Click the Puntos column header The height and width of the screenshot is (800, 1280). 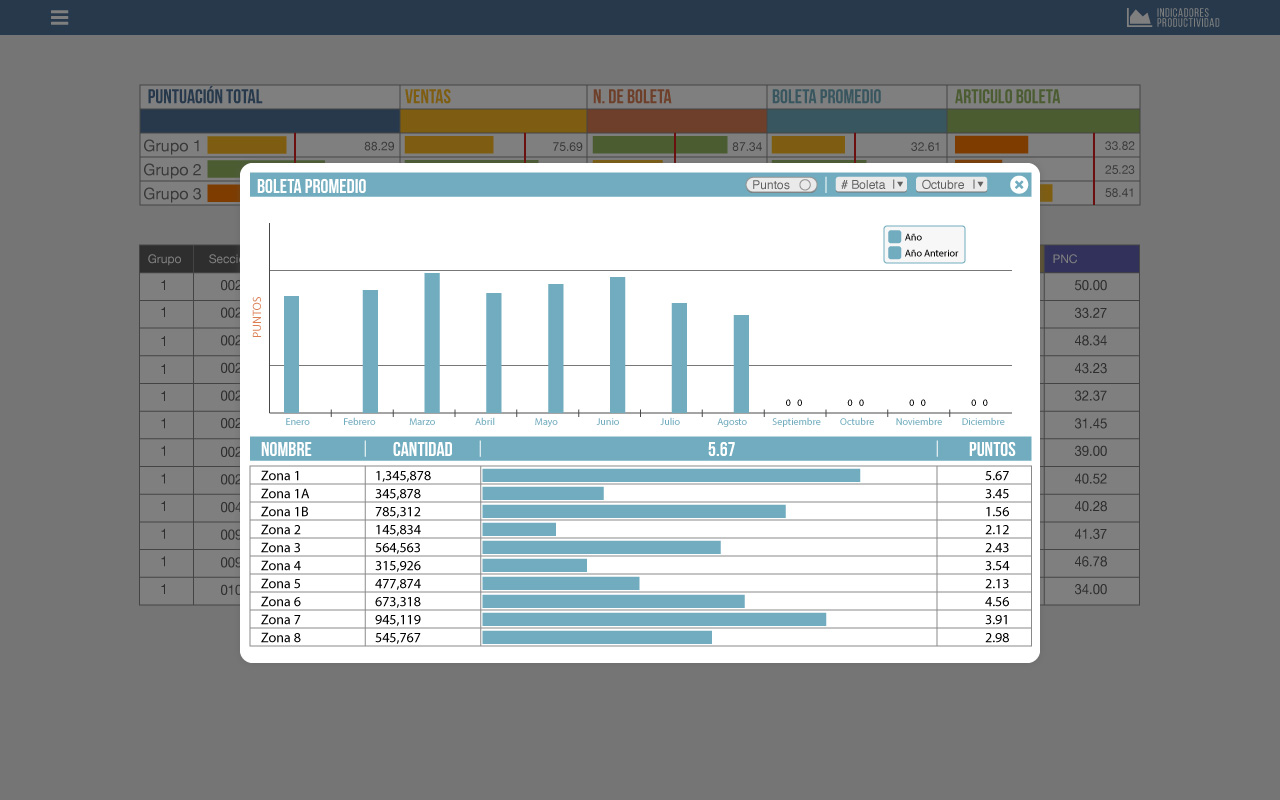tap(992, 450)
